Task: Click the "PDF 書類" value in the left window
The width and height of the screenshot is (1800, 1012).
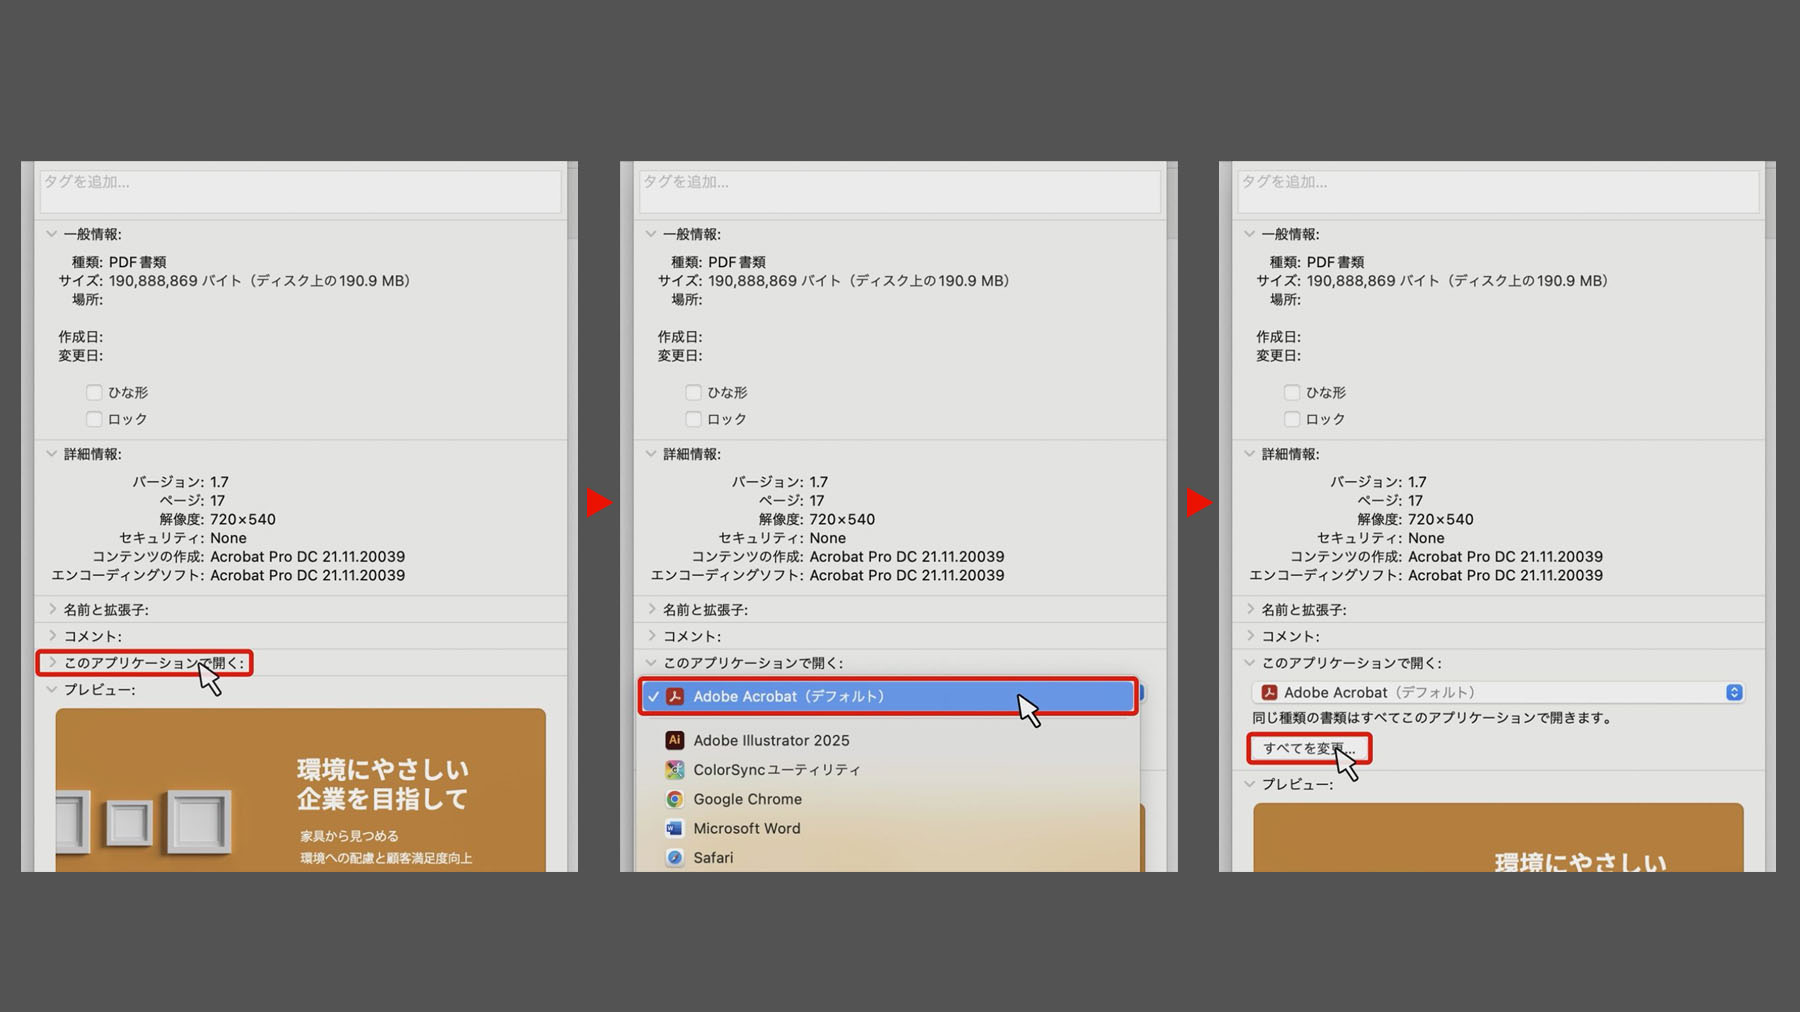Action: coord(138,262)
